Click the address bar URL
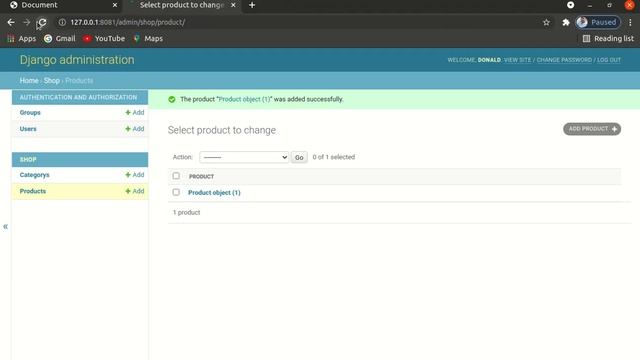This screenshot has height=360, width=640. coord(128,22)
